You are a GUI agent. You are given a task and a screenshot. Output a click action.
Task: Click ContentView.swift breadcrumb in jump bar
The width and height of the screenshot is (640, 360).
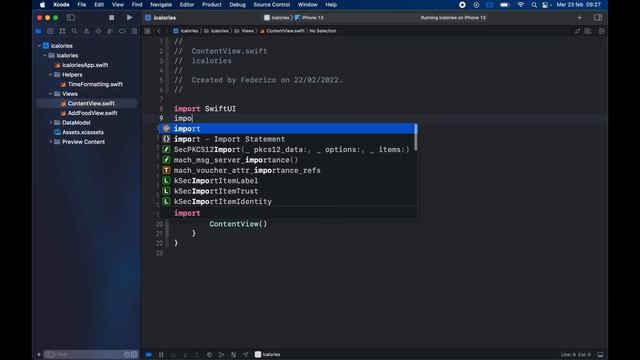282,31
